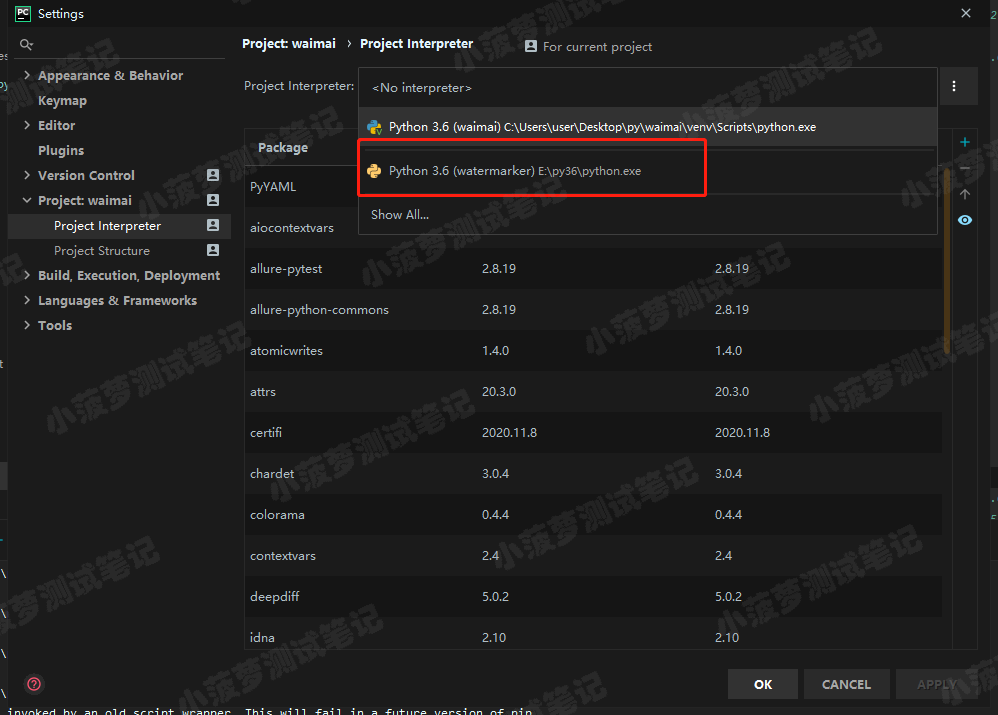The width and height of the screenshot is (998, 715).
Task: Click the project-level icon beside Project Interpreter
Action: 213,225
